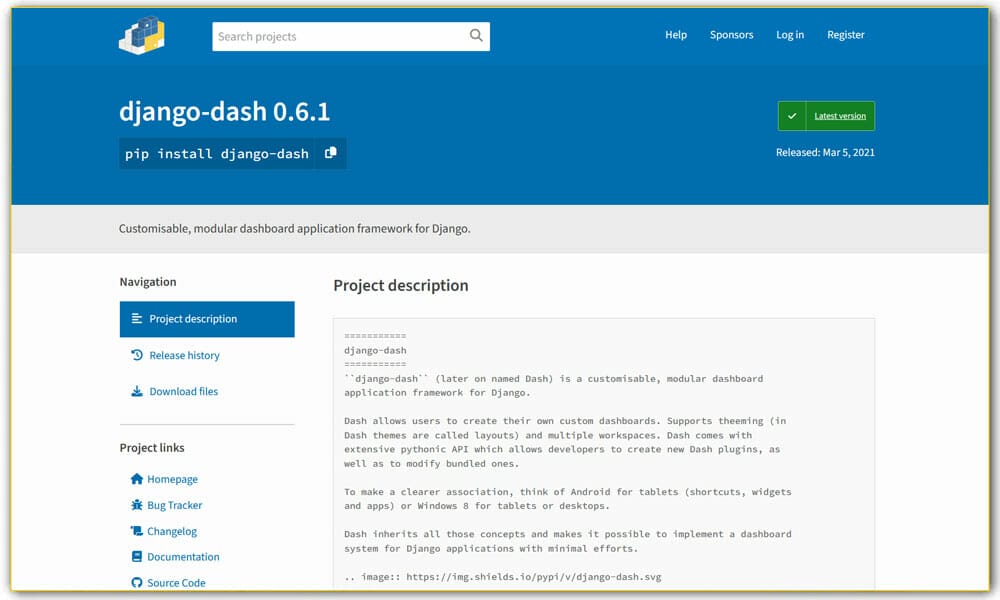Click the Source Code icon
1000x600 pixels.
(x=137, y=582)
